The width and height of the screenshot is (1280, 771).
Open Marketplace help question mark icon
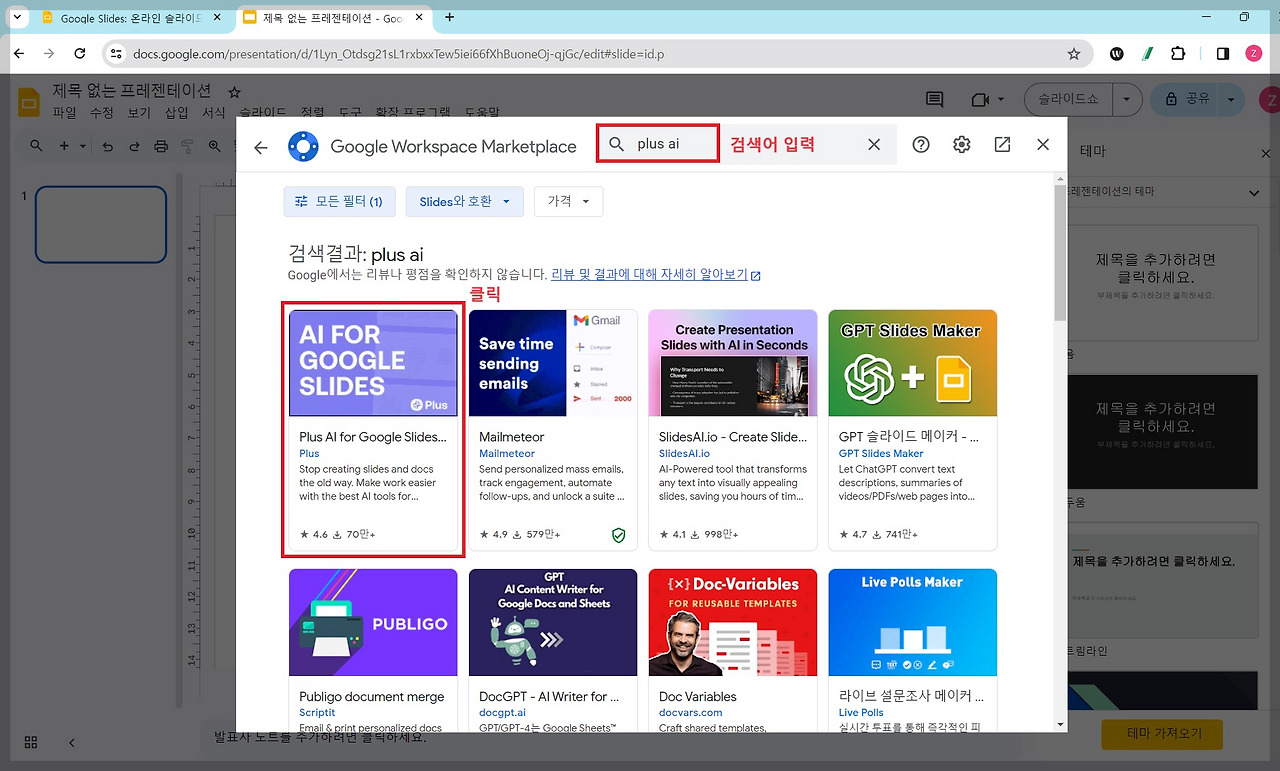[x=921, y=145]
